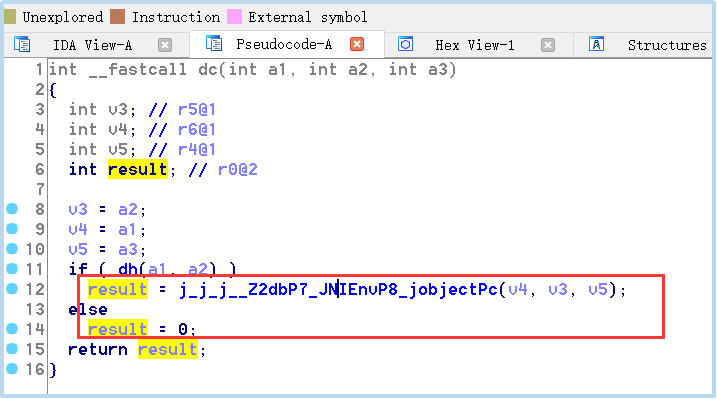Screen dimensions: 718x399
Task: Click the r0@2 register comment
Action: [238, 169]
